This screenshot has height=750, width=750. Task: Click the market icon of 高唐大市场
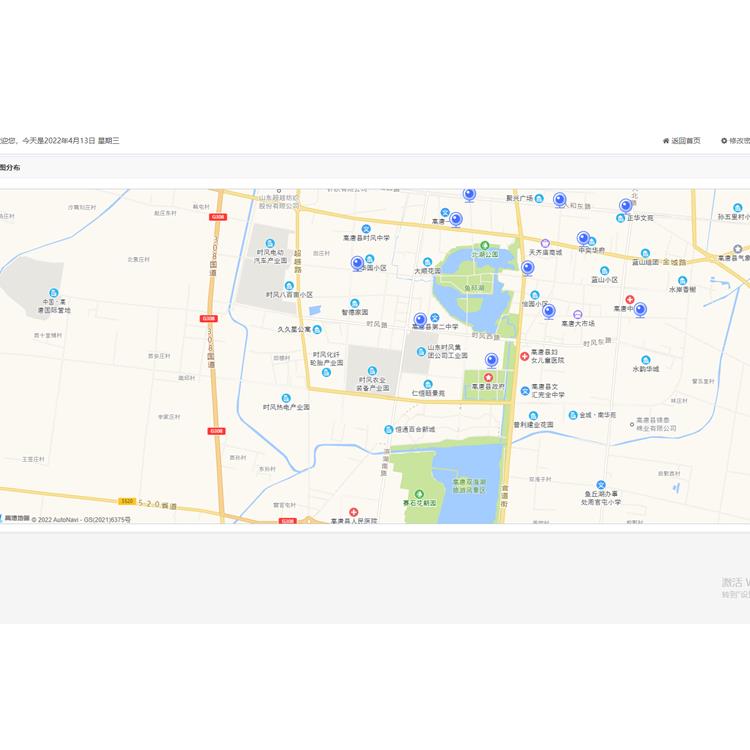pos(577,315)
